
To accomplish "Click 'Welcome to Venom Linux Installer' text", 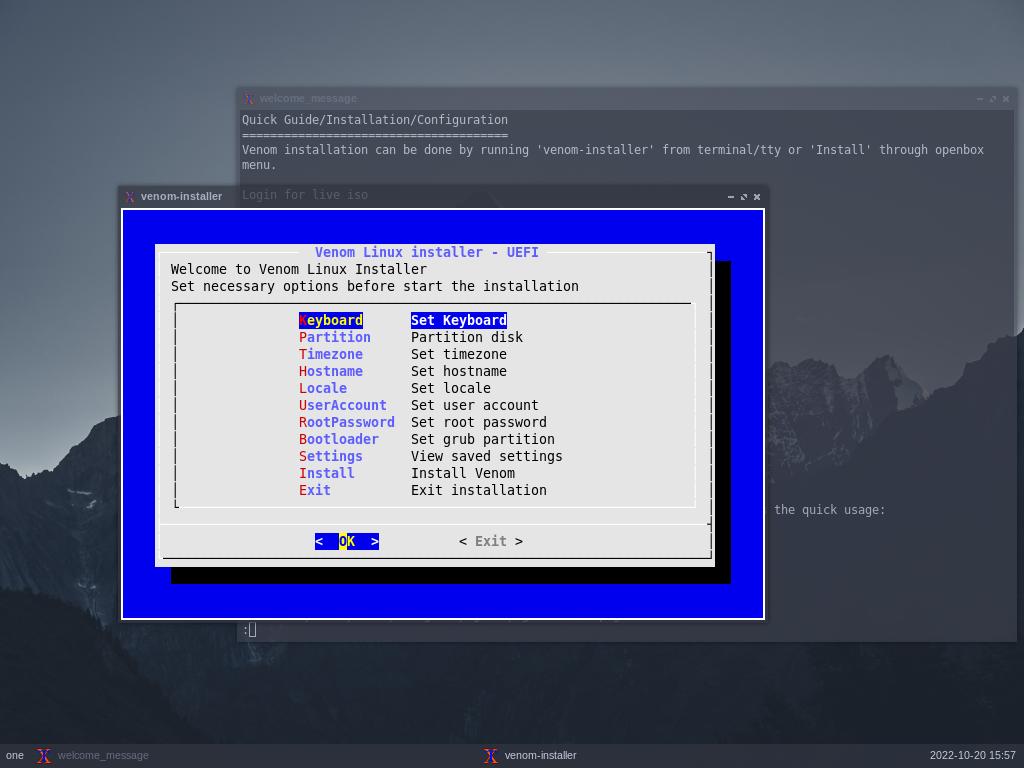I will [298, 269].
